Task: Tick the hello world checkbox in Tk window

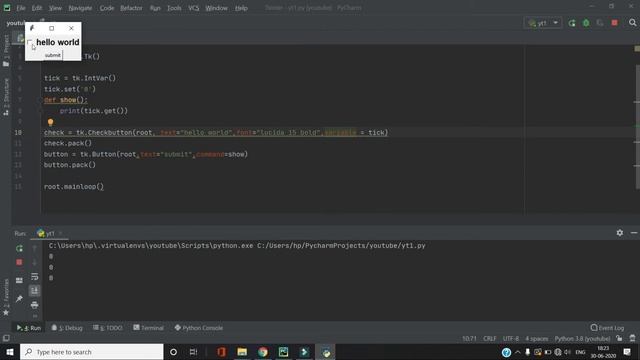Action: (x=30, y=42)
